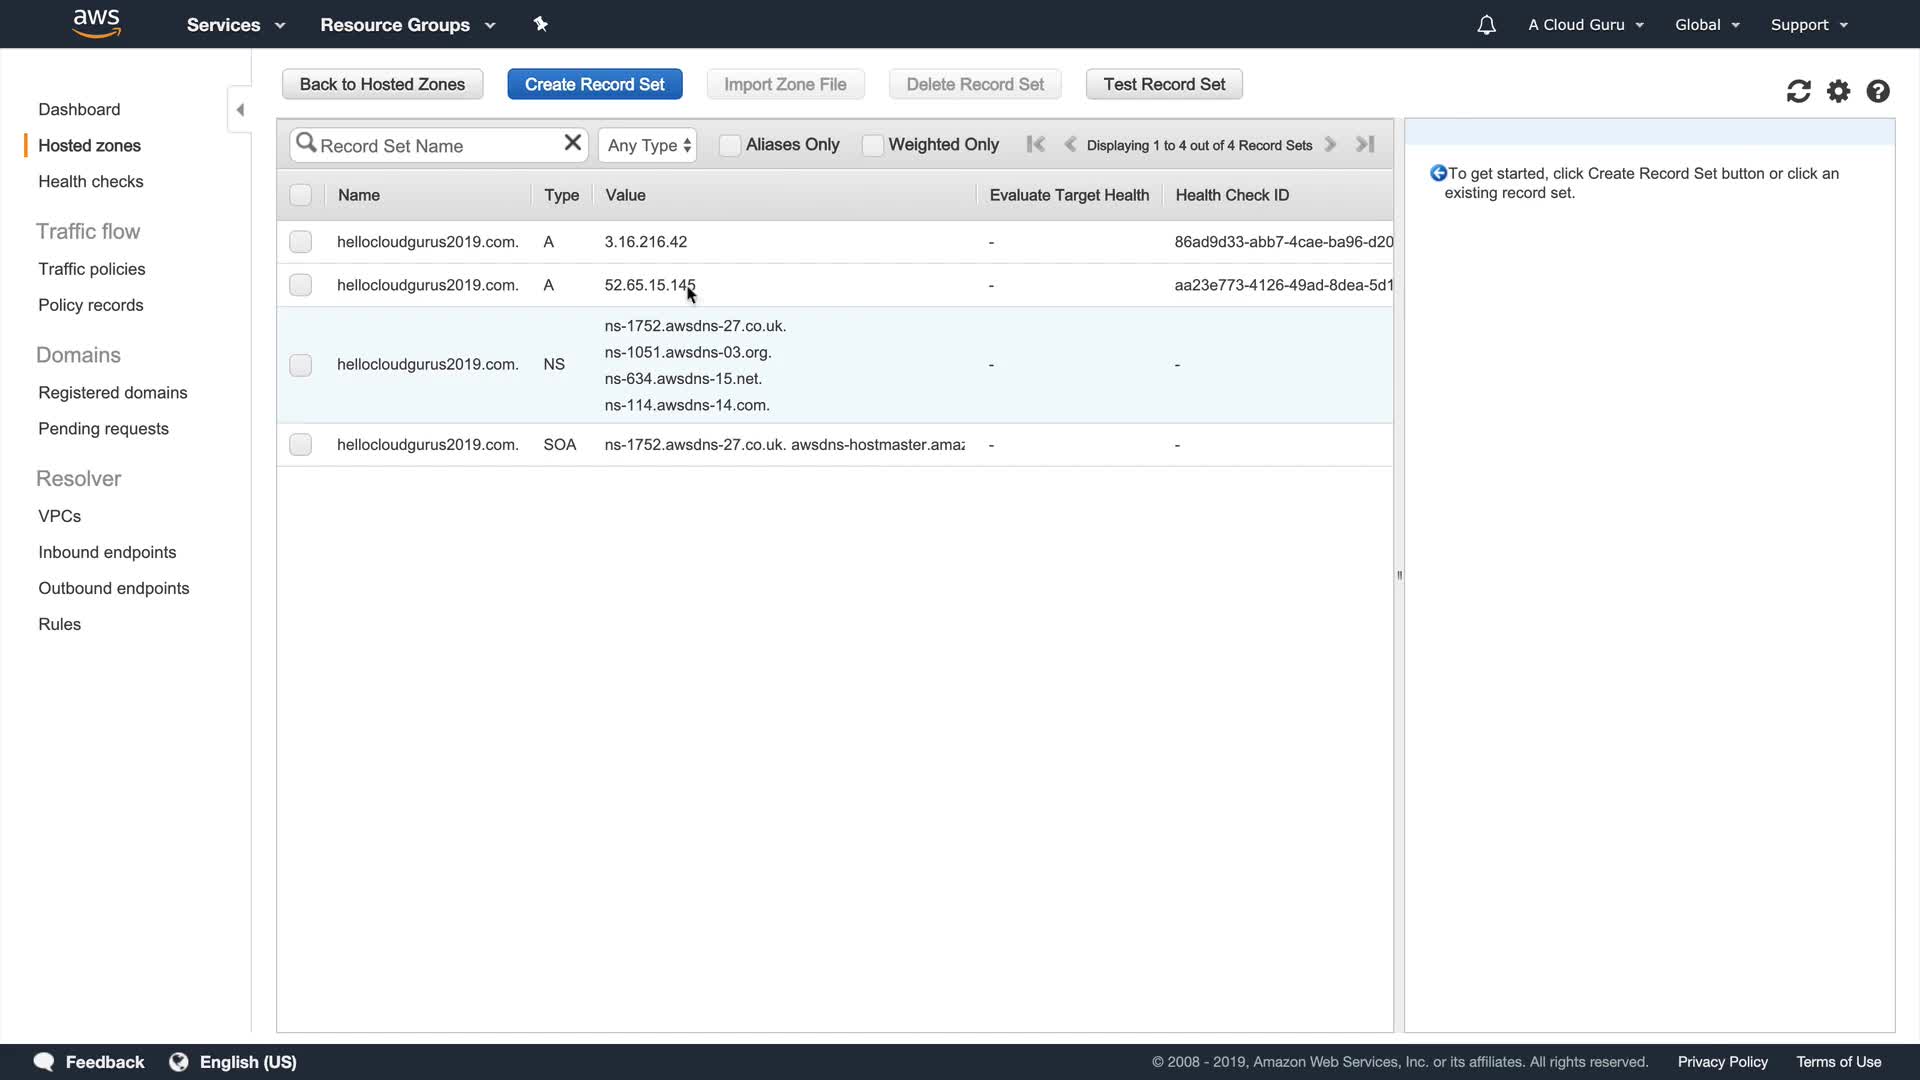The height and width of the screenshot is (1080, 1920).
Task: Collapse the left navigation panel
Action: [240, 110]
